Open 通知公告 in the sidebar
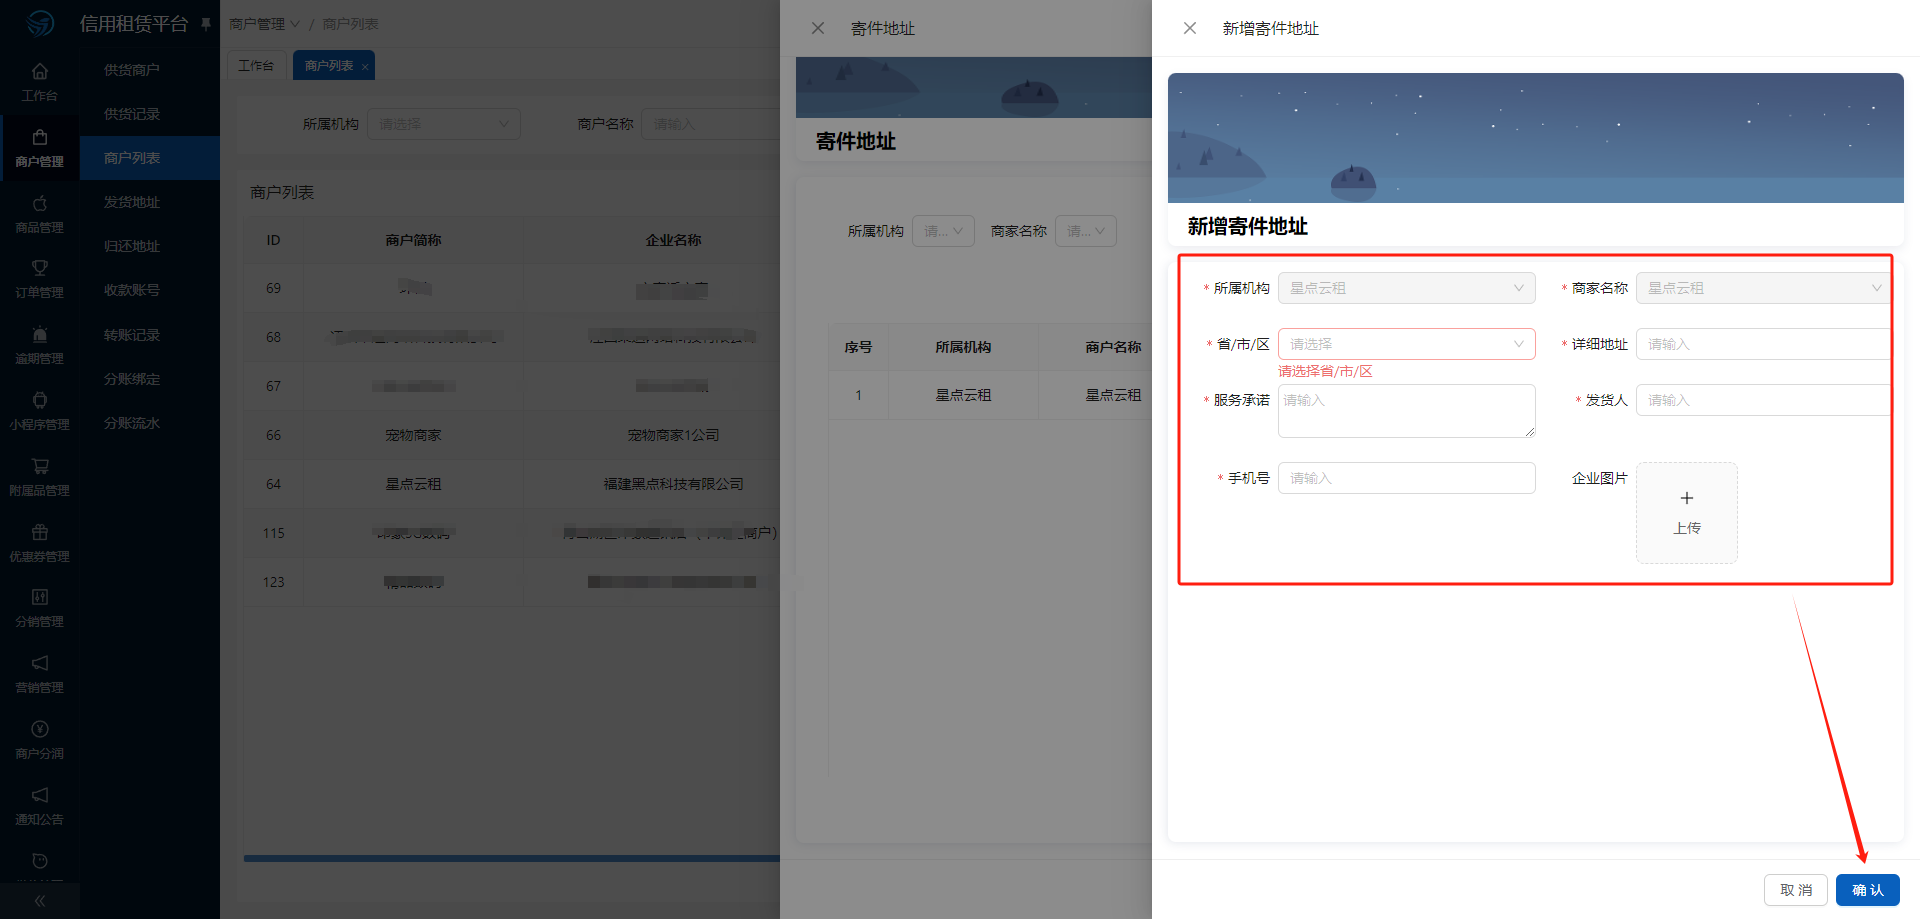This screenshot has width=1920, height=919. point(40,806)
